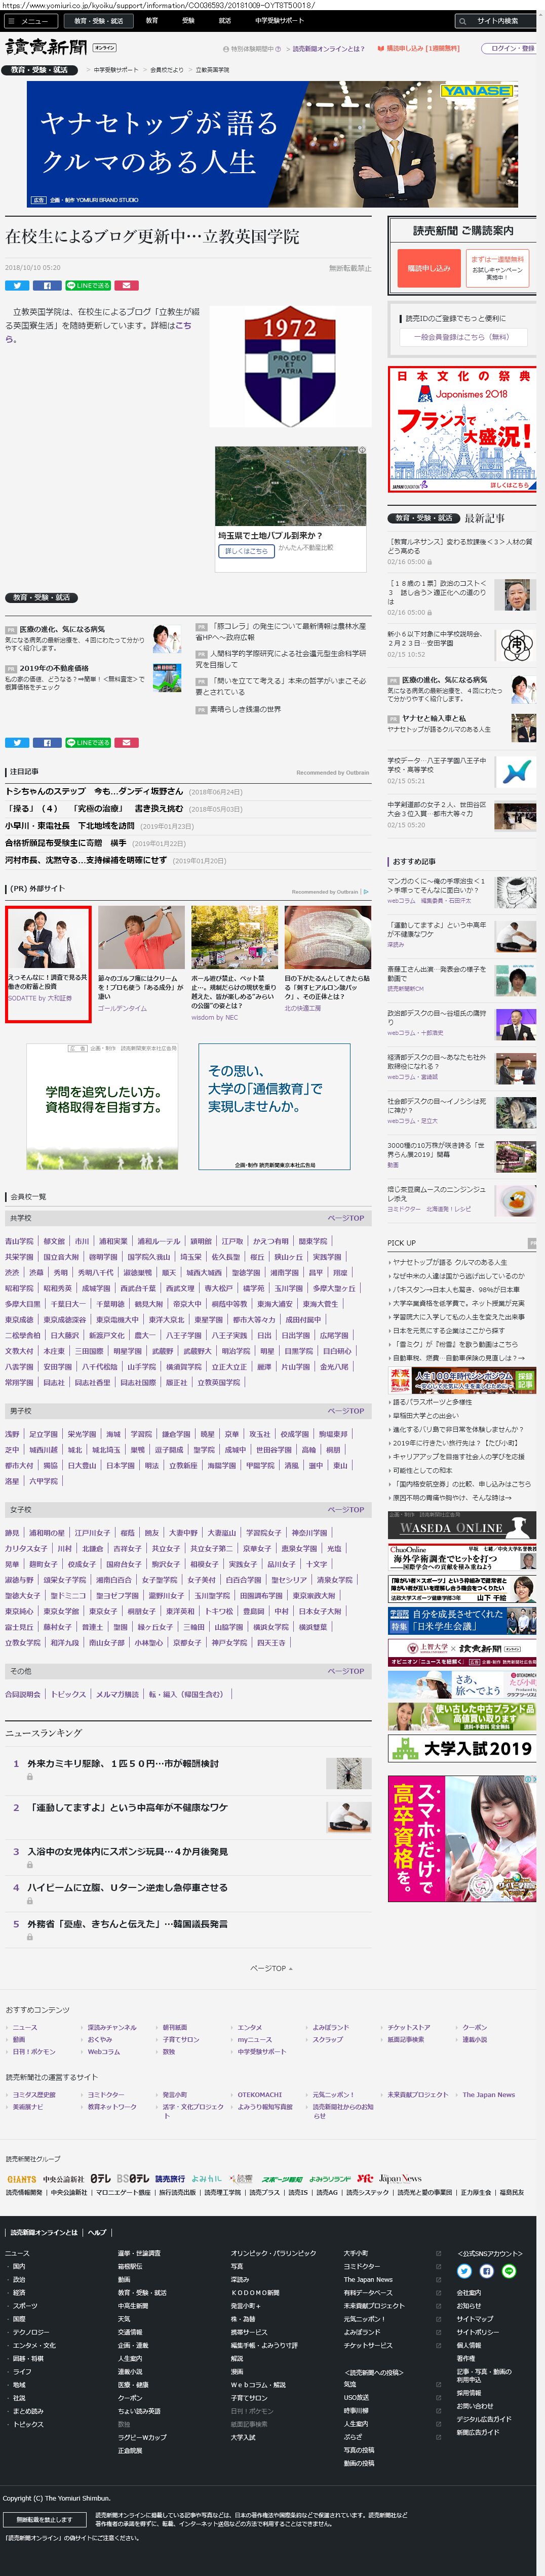Image resolution: width=545 pixels, height=2576 pixels.
Task: Open ranking item ハイビームに立腹、Ｕターン逆走し急停車させる
Action: (x=127, y=1888)
